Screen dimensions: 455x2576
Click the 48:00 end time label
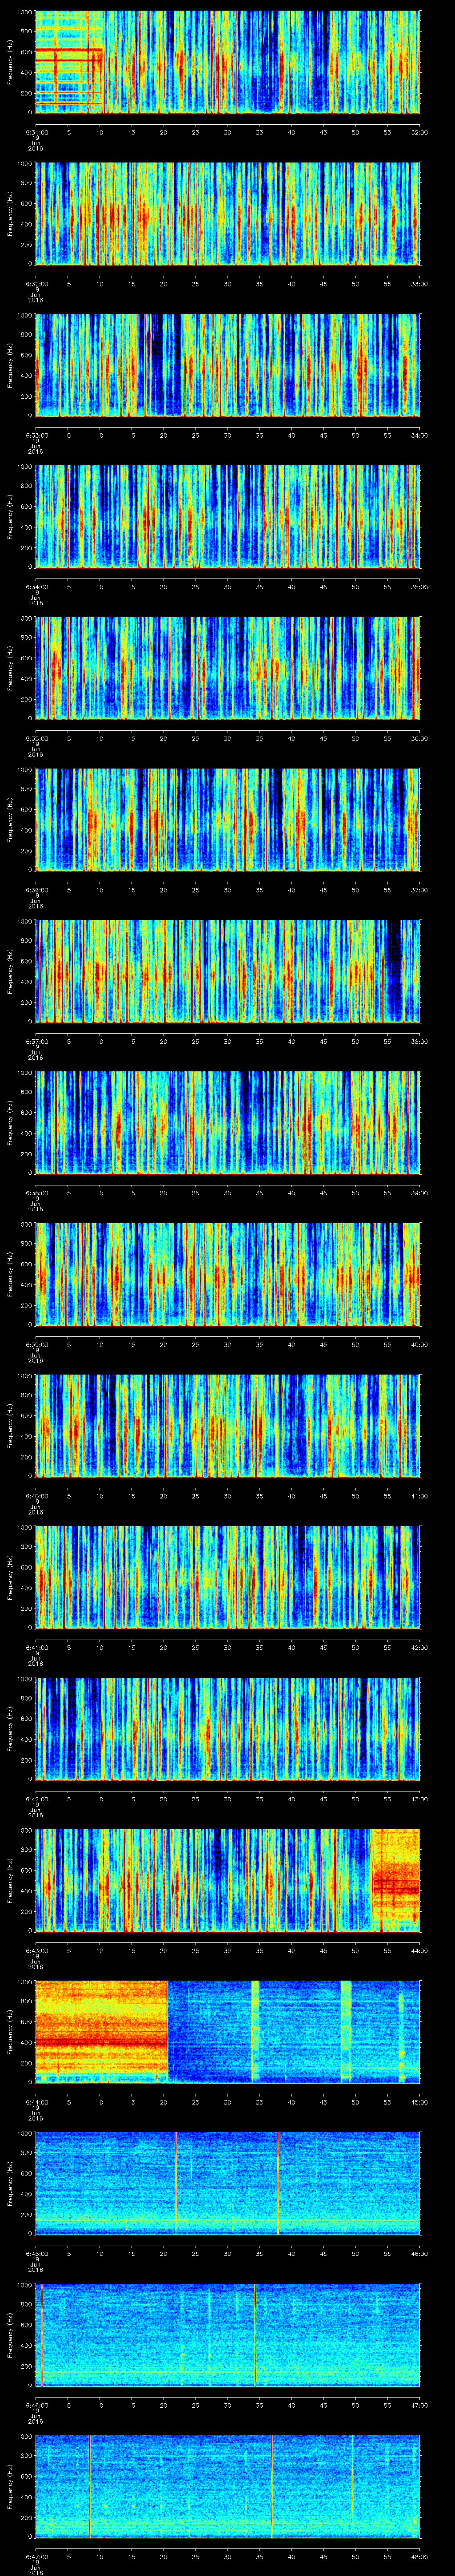419,2556
